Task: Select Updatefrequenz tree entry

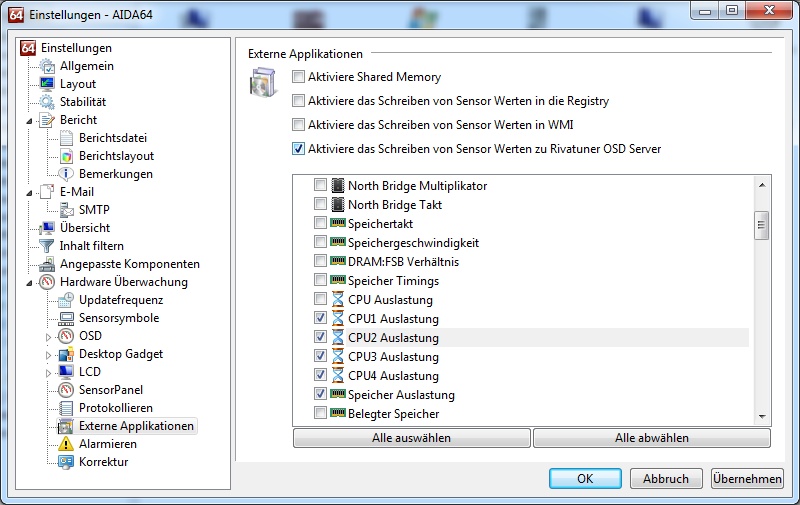Action: tap(121, 300)
